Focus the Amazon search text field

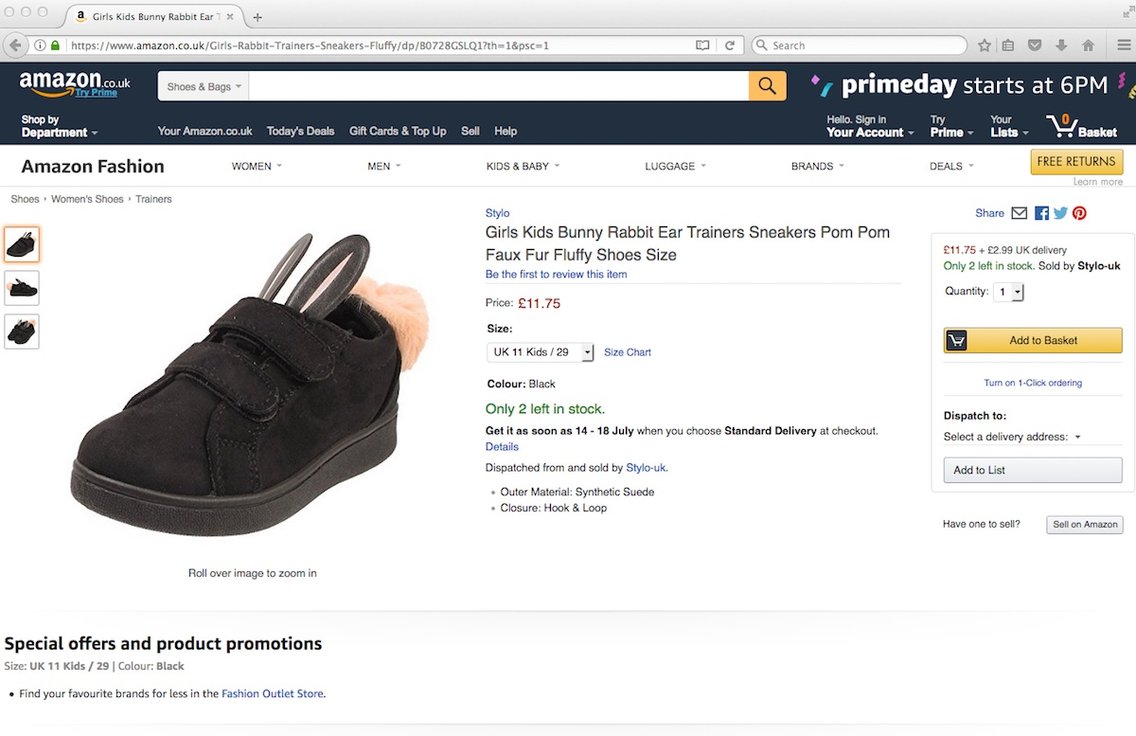pos(498,86)
